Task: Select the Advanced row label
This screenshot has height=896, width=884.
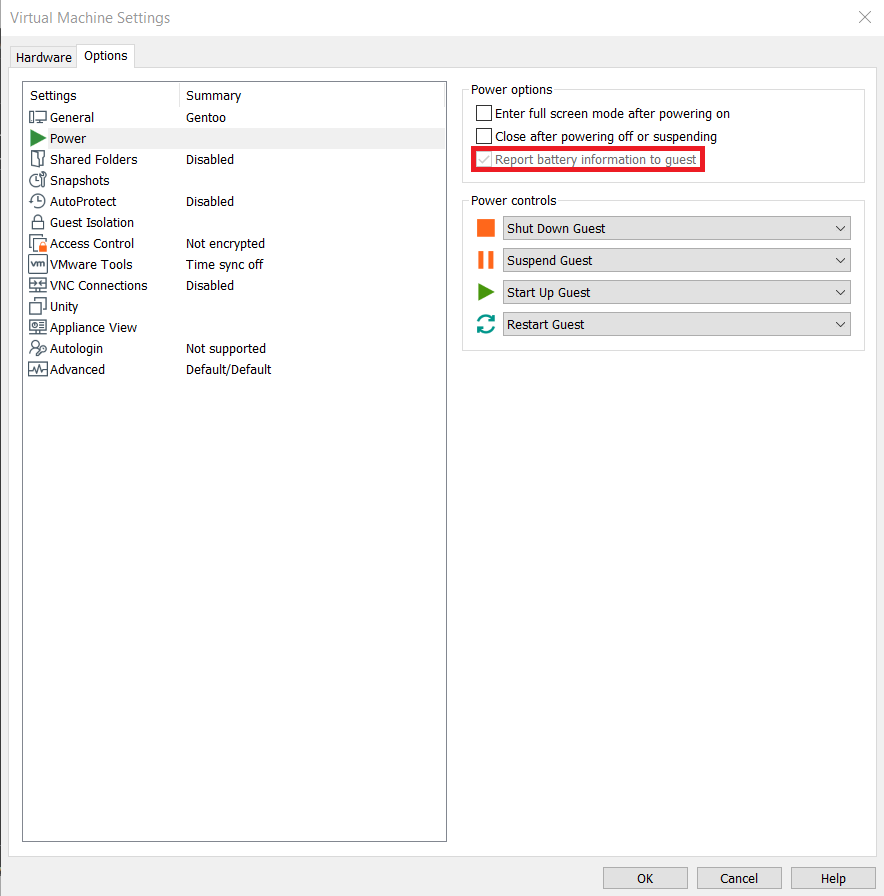Action: pyautogui.click(x=77, y=369)
